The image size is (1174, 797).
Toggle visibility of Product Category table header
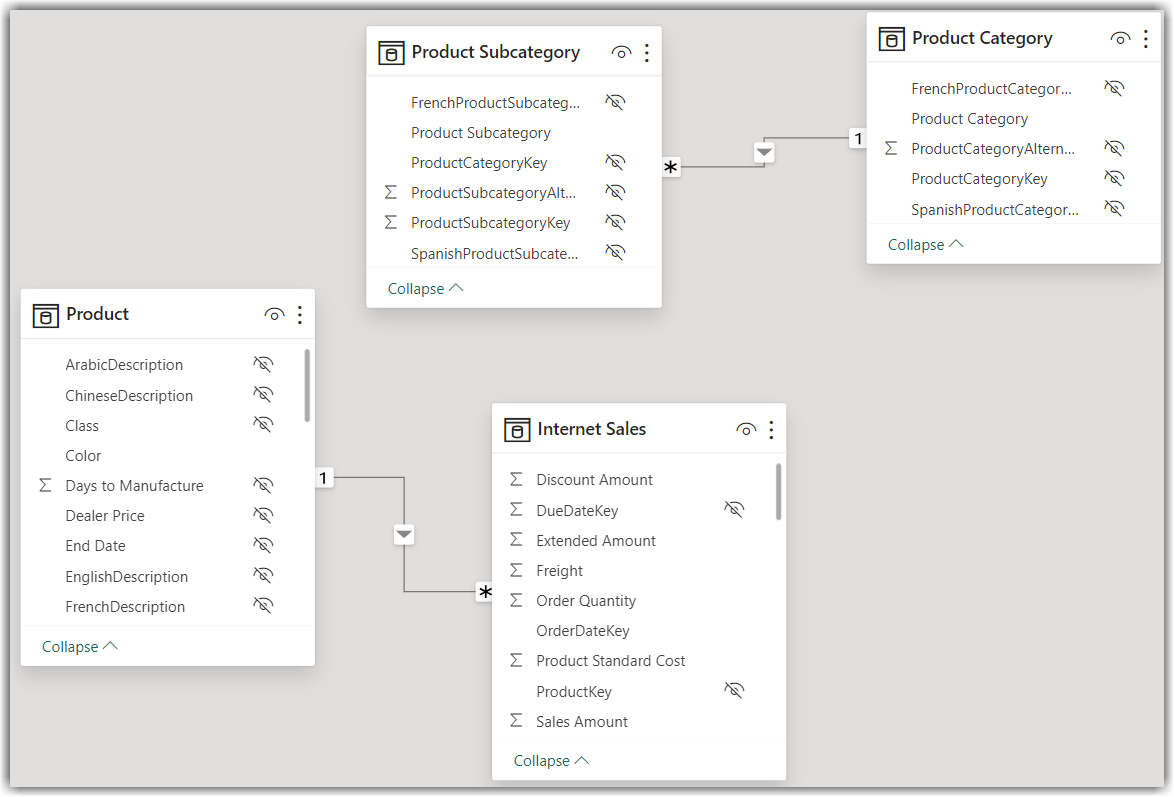(1120, 39)
